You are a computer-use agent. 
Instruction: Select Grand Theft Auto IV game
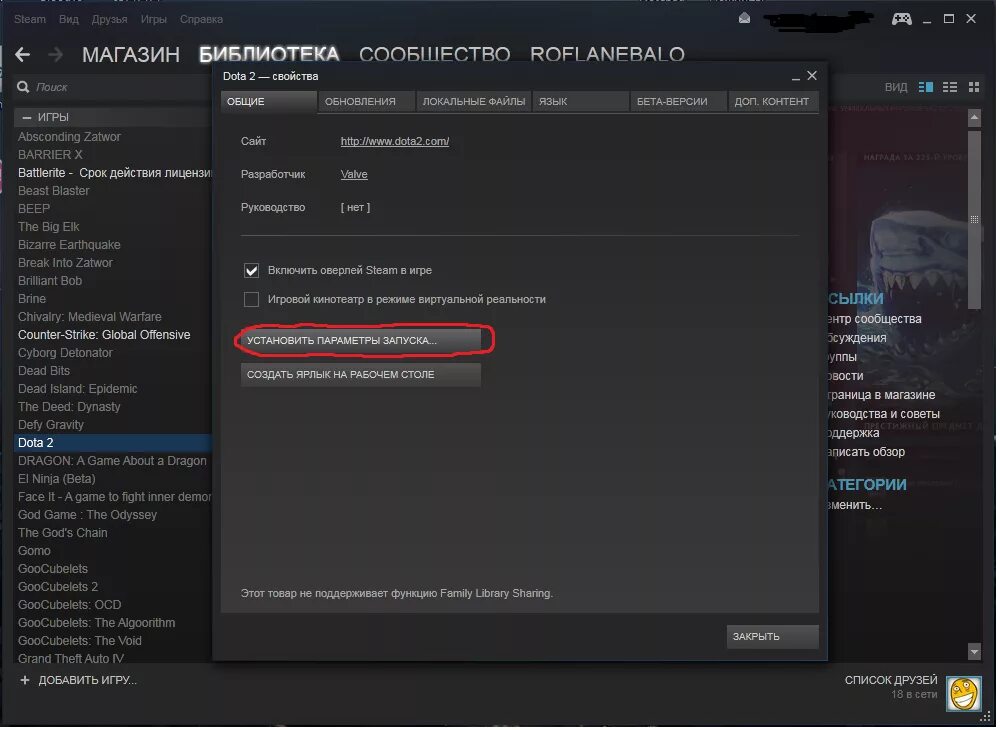click(71, 659)
